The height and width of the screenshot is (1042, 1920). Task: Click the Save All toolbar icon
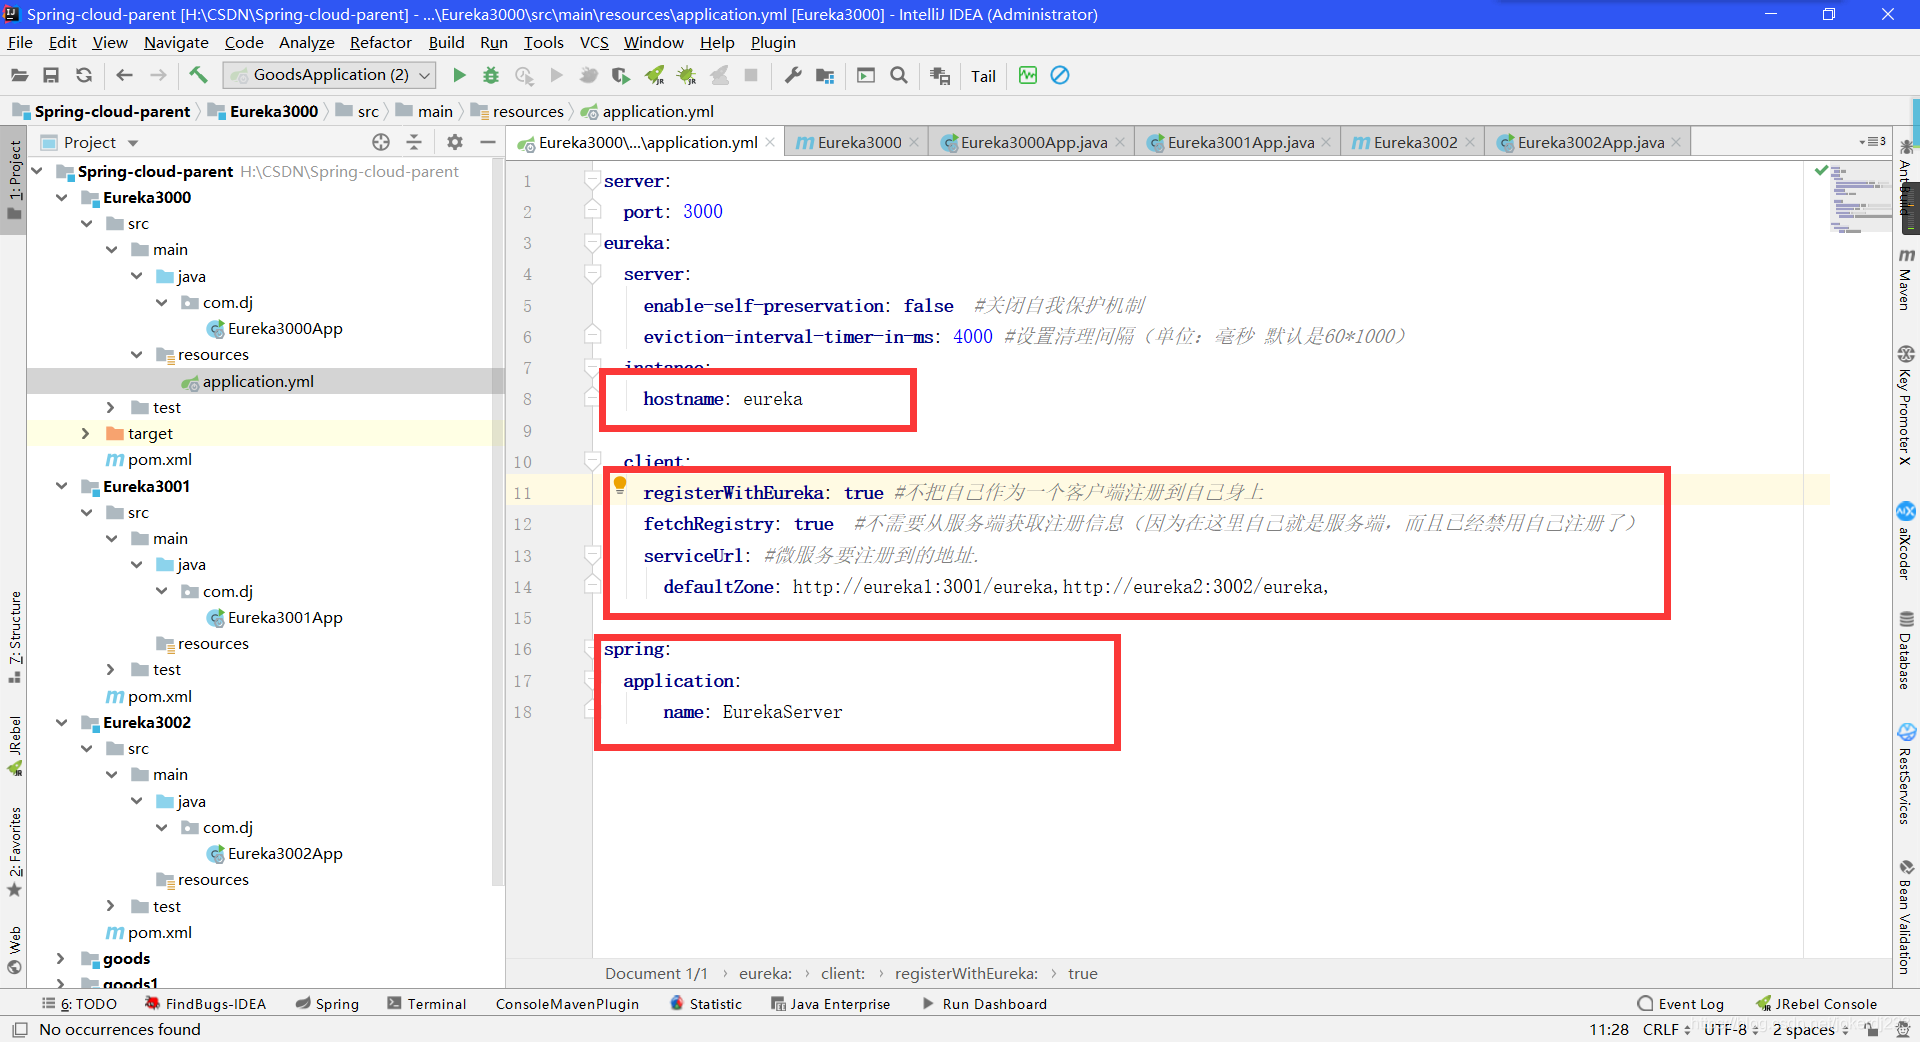coord(51,75)
